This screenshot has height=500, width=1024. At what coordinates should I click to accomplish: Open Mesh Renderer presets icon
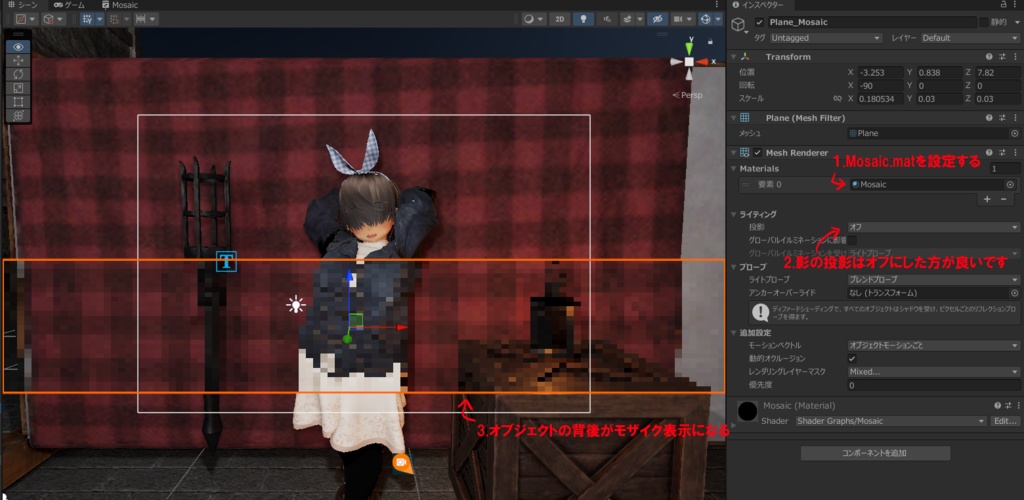pyautogui.click(x=1002, y=153)
